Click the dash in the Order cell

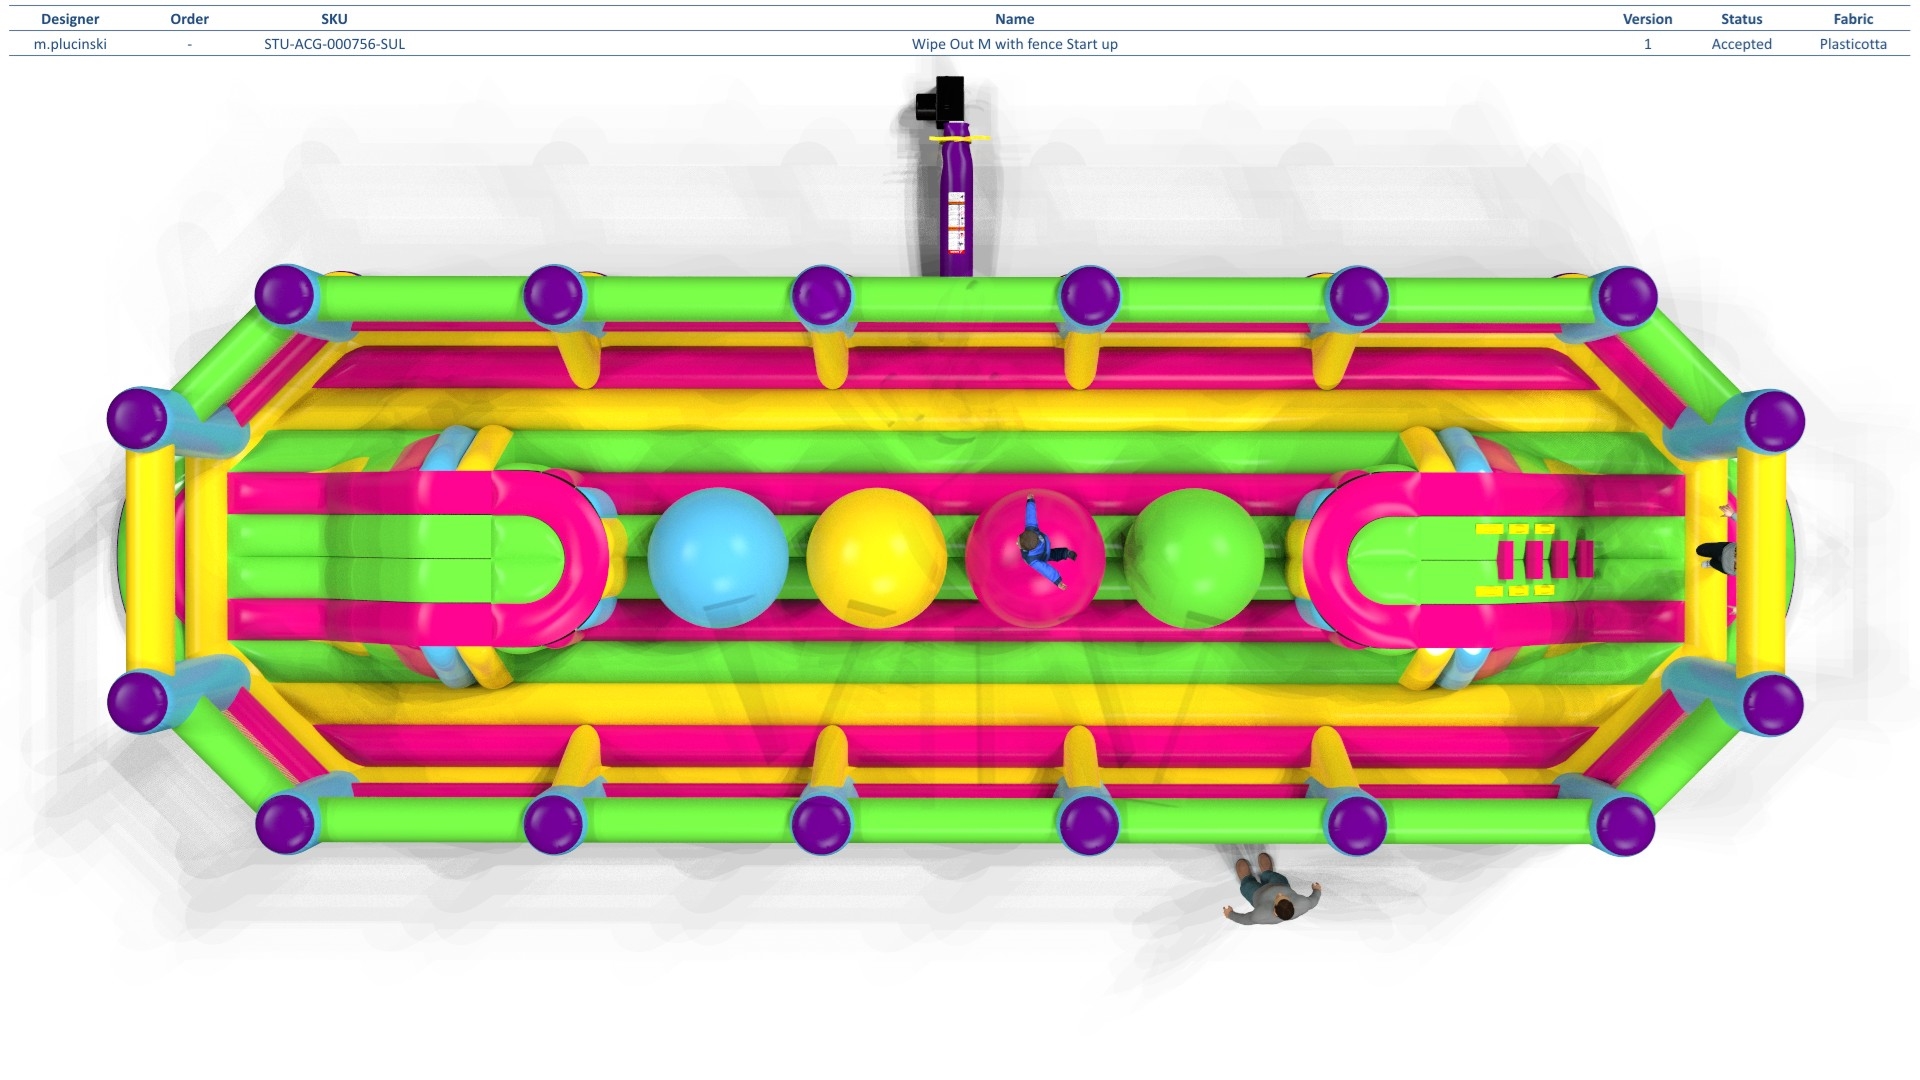point(189,44)
